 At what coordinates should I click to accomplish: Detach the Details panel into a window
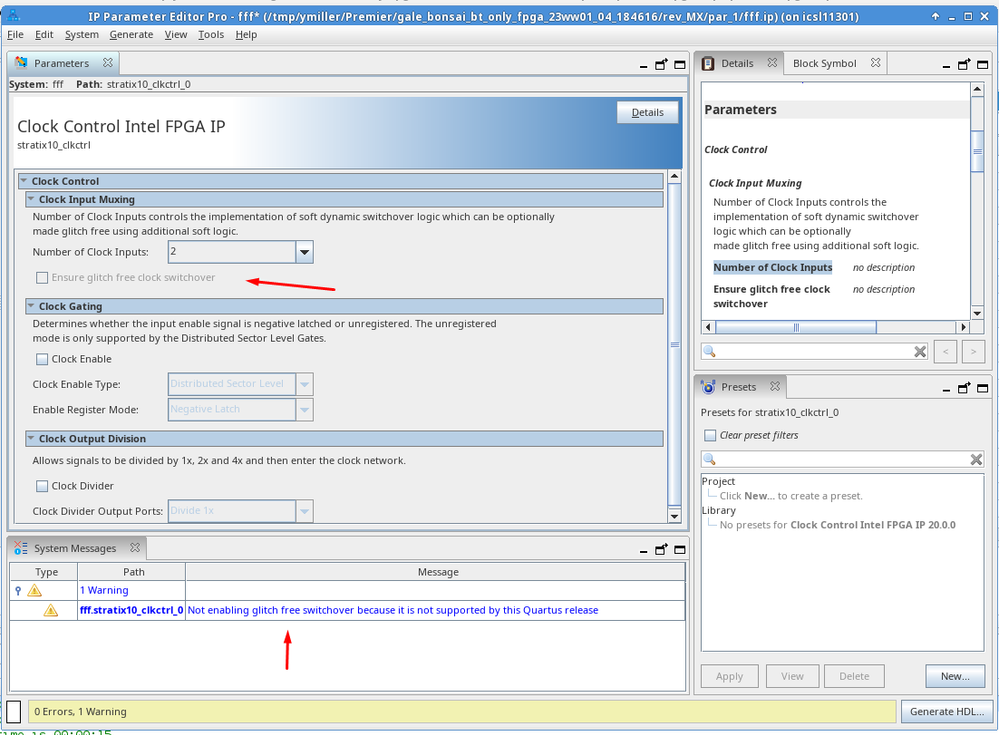[x=964, y=64]
